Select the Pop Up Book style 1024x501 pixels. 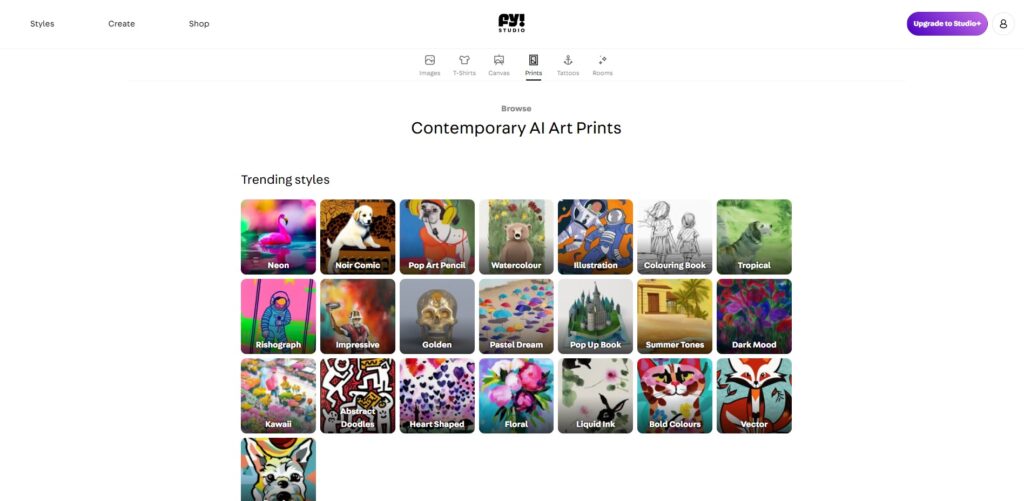tap(596, 316)
